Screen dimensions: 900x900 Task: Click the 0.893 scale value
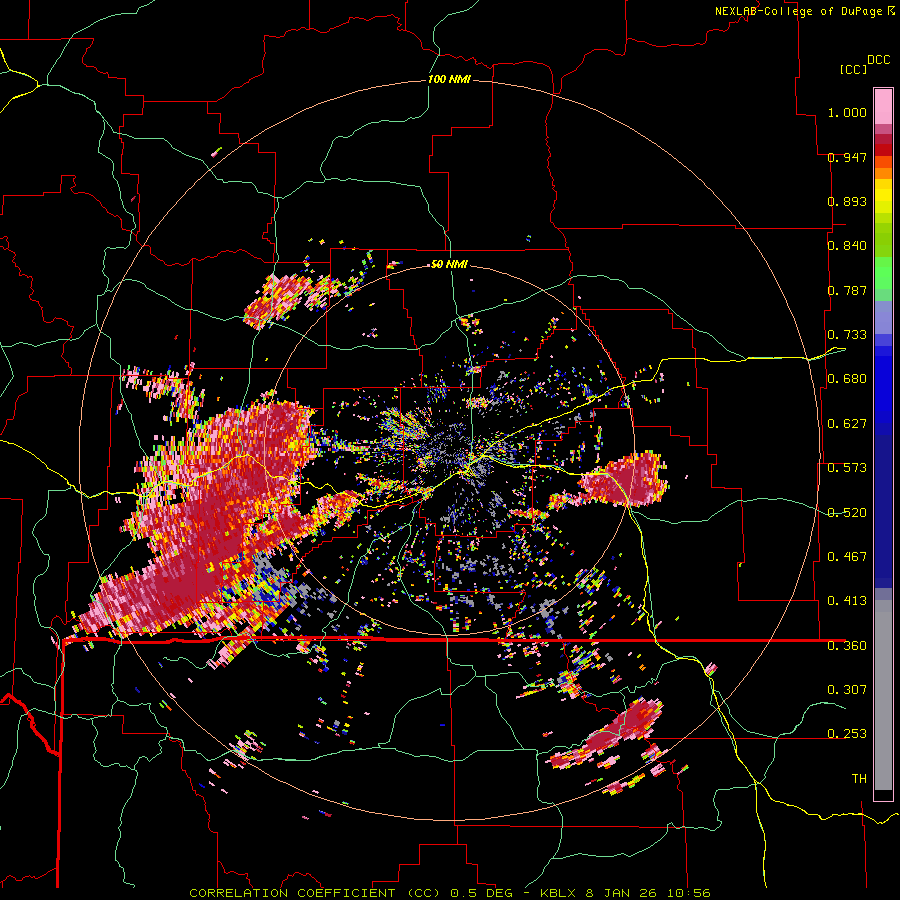click(847, 201)
